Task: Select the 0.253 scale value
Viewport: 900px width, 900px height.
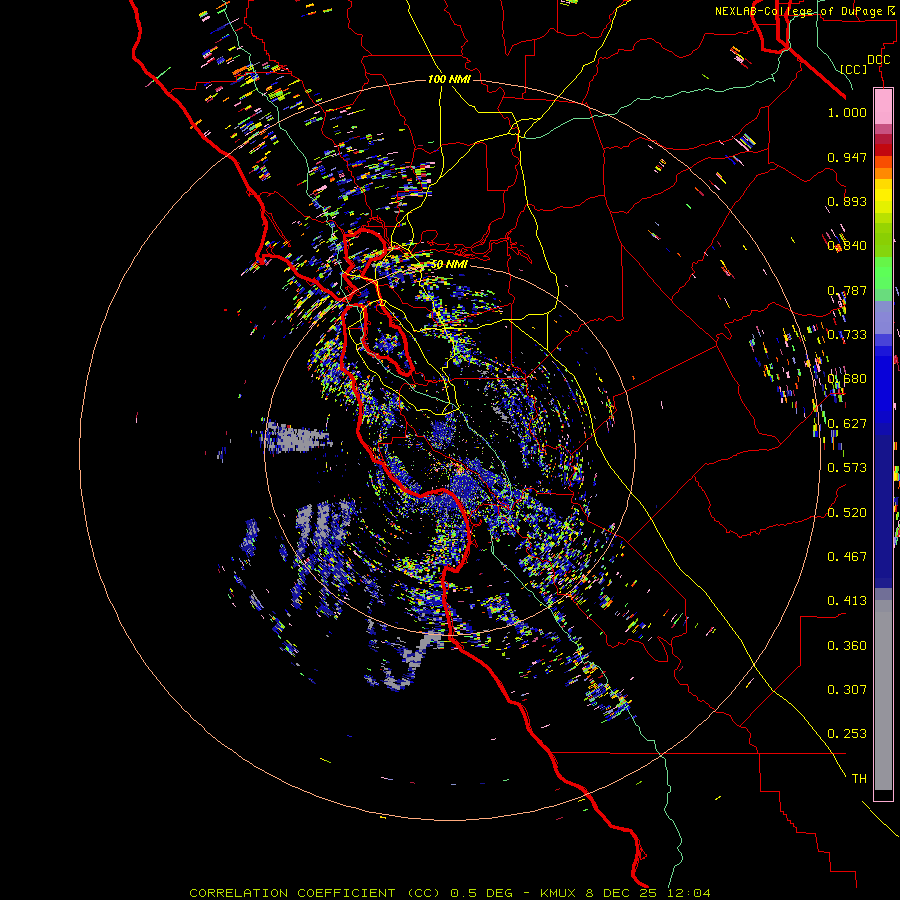Action: click(847, 734)
